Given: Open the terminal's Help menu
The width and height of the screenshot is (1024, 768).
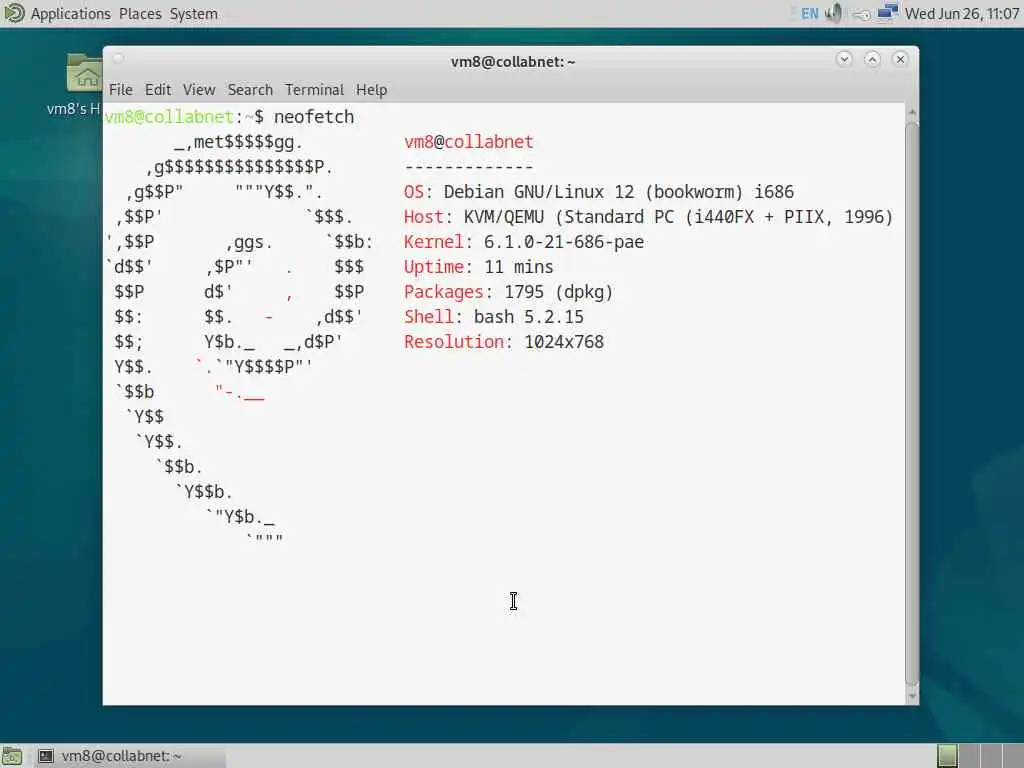Looking at the screenshot, I should 372,89.
